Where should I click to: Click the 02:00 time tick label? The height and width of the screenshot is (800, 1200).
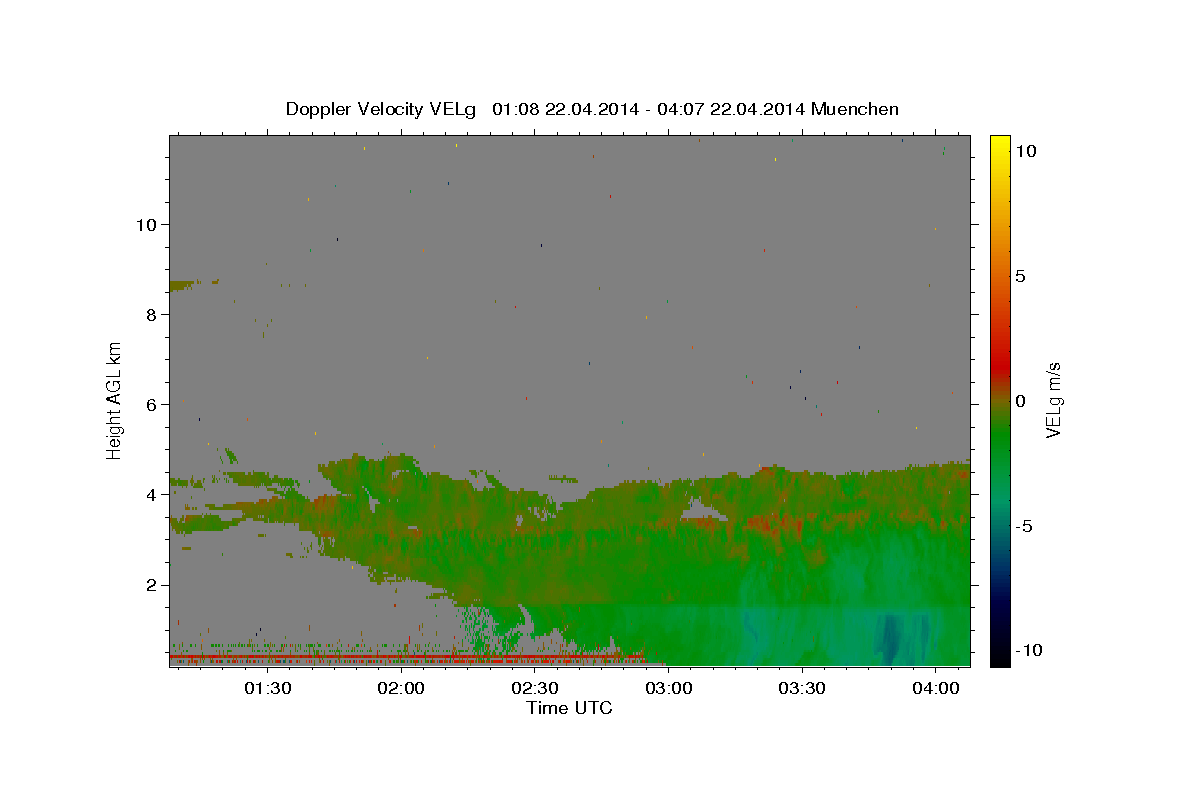[x=402, y=688]
